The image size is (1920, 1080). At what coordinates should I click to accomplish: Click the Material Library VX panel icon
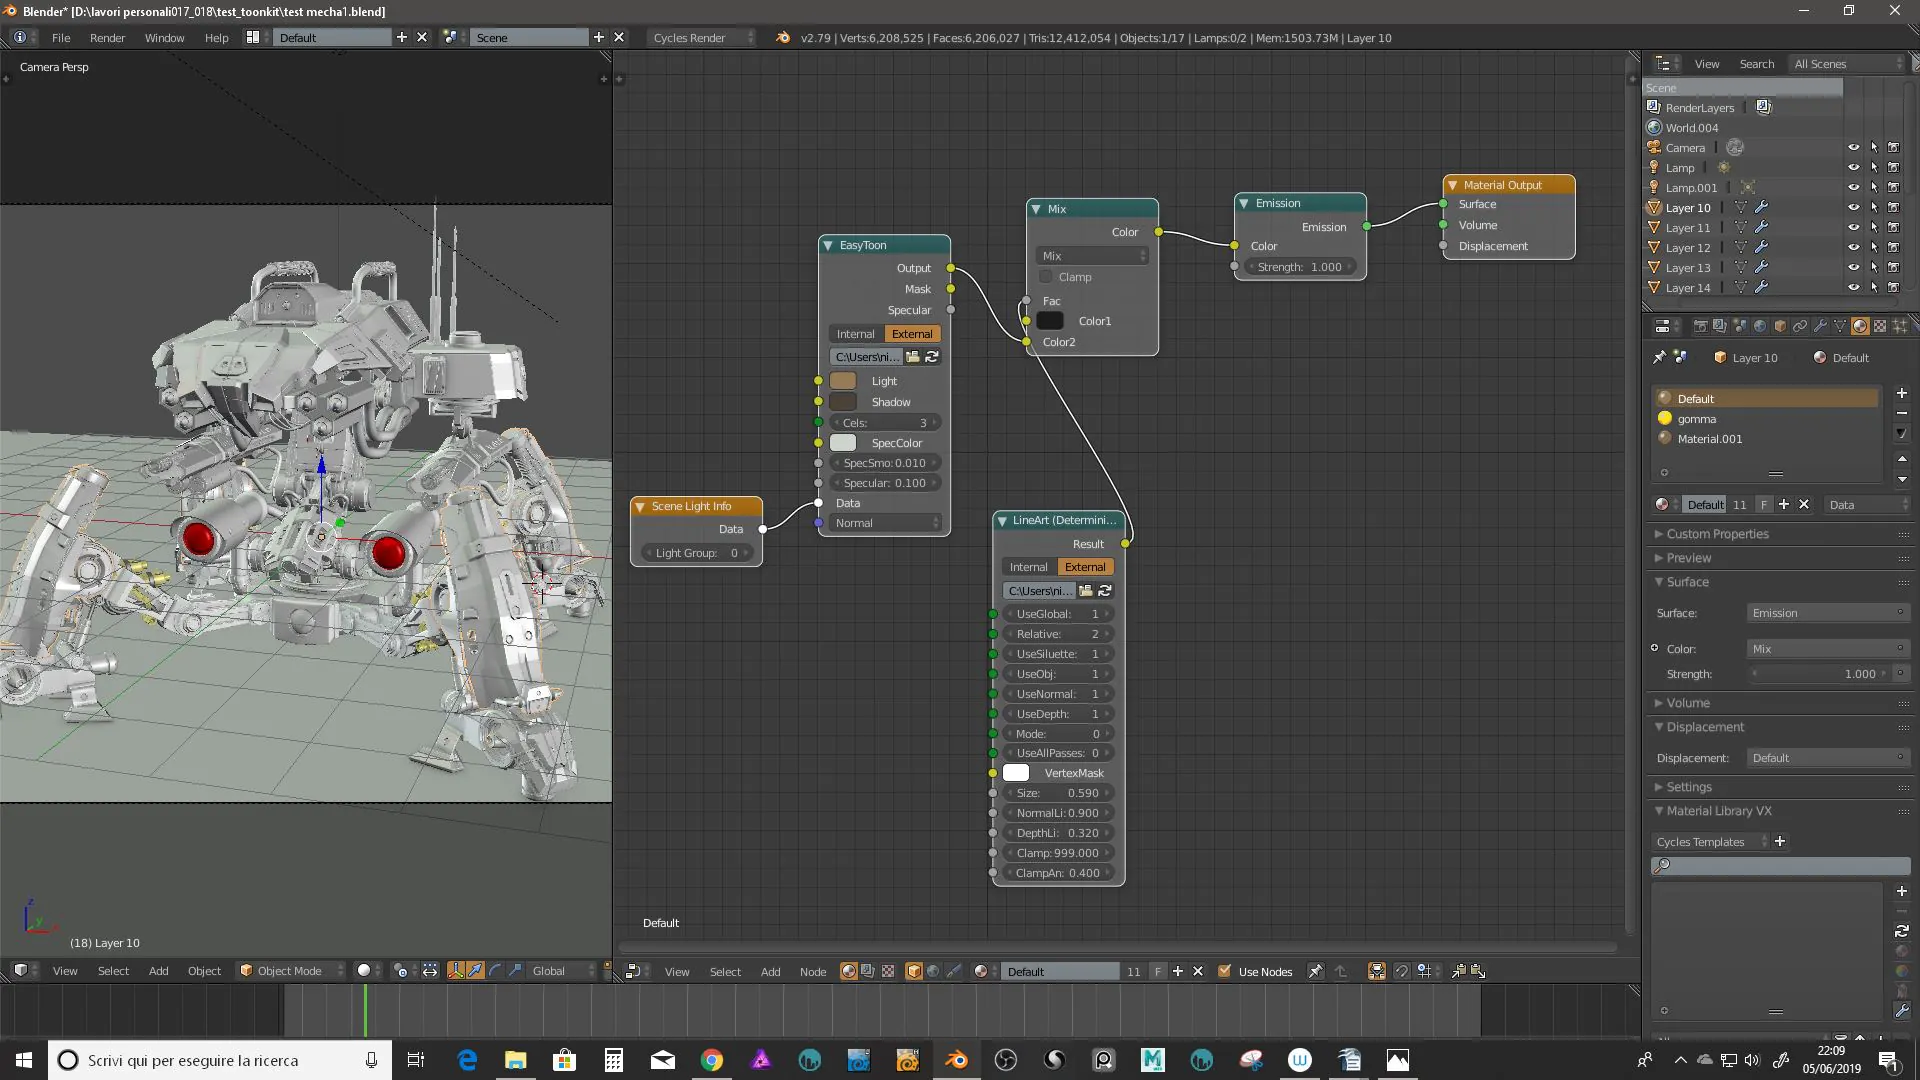(x=1660, y=811)
